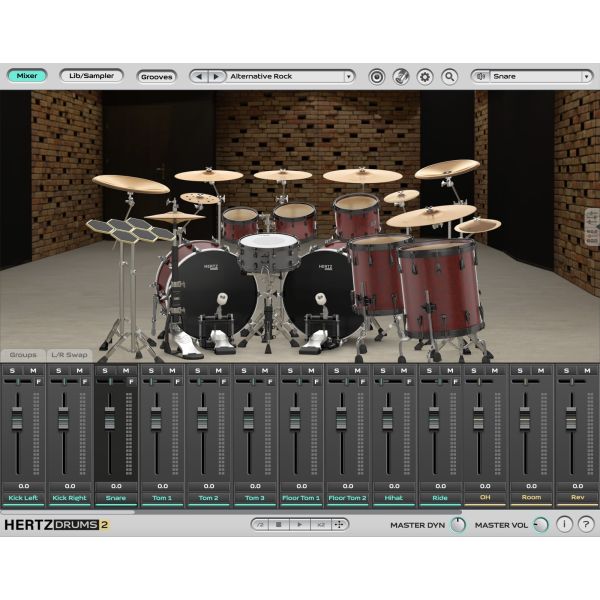Open the info button
The image size is (600, 600).
tap(564, 524)
